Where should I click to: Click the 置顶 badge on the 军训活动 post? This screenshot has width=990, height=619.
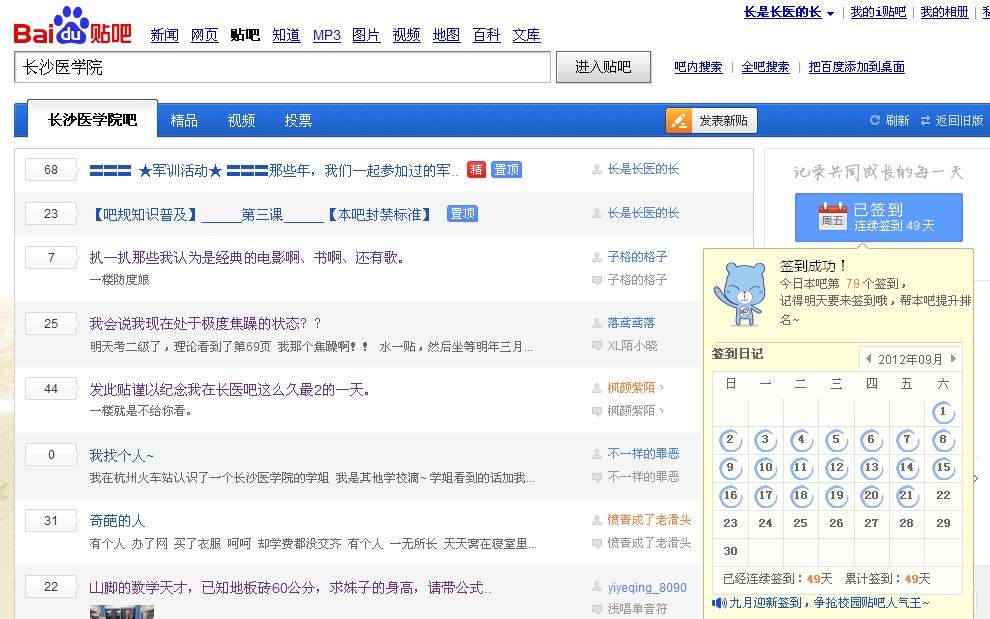506,169
